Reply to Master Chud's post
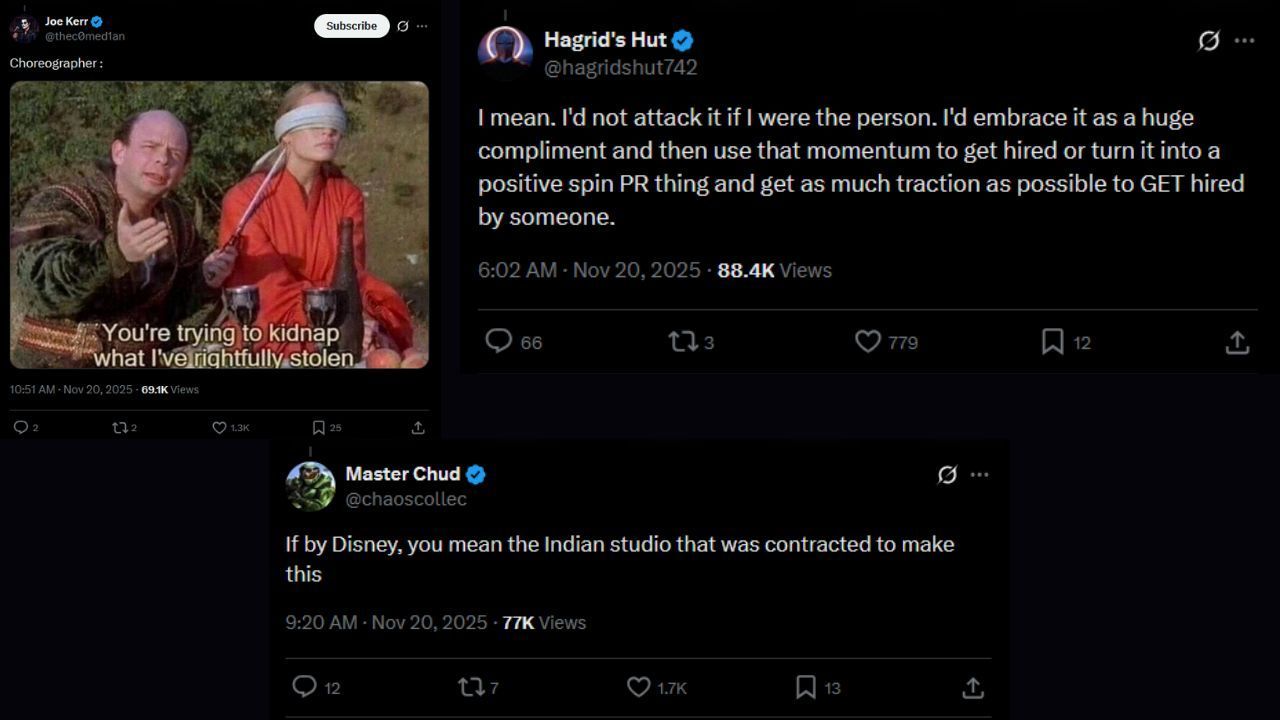Screen dimensions: 1280x720 (x=304, y=687)
